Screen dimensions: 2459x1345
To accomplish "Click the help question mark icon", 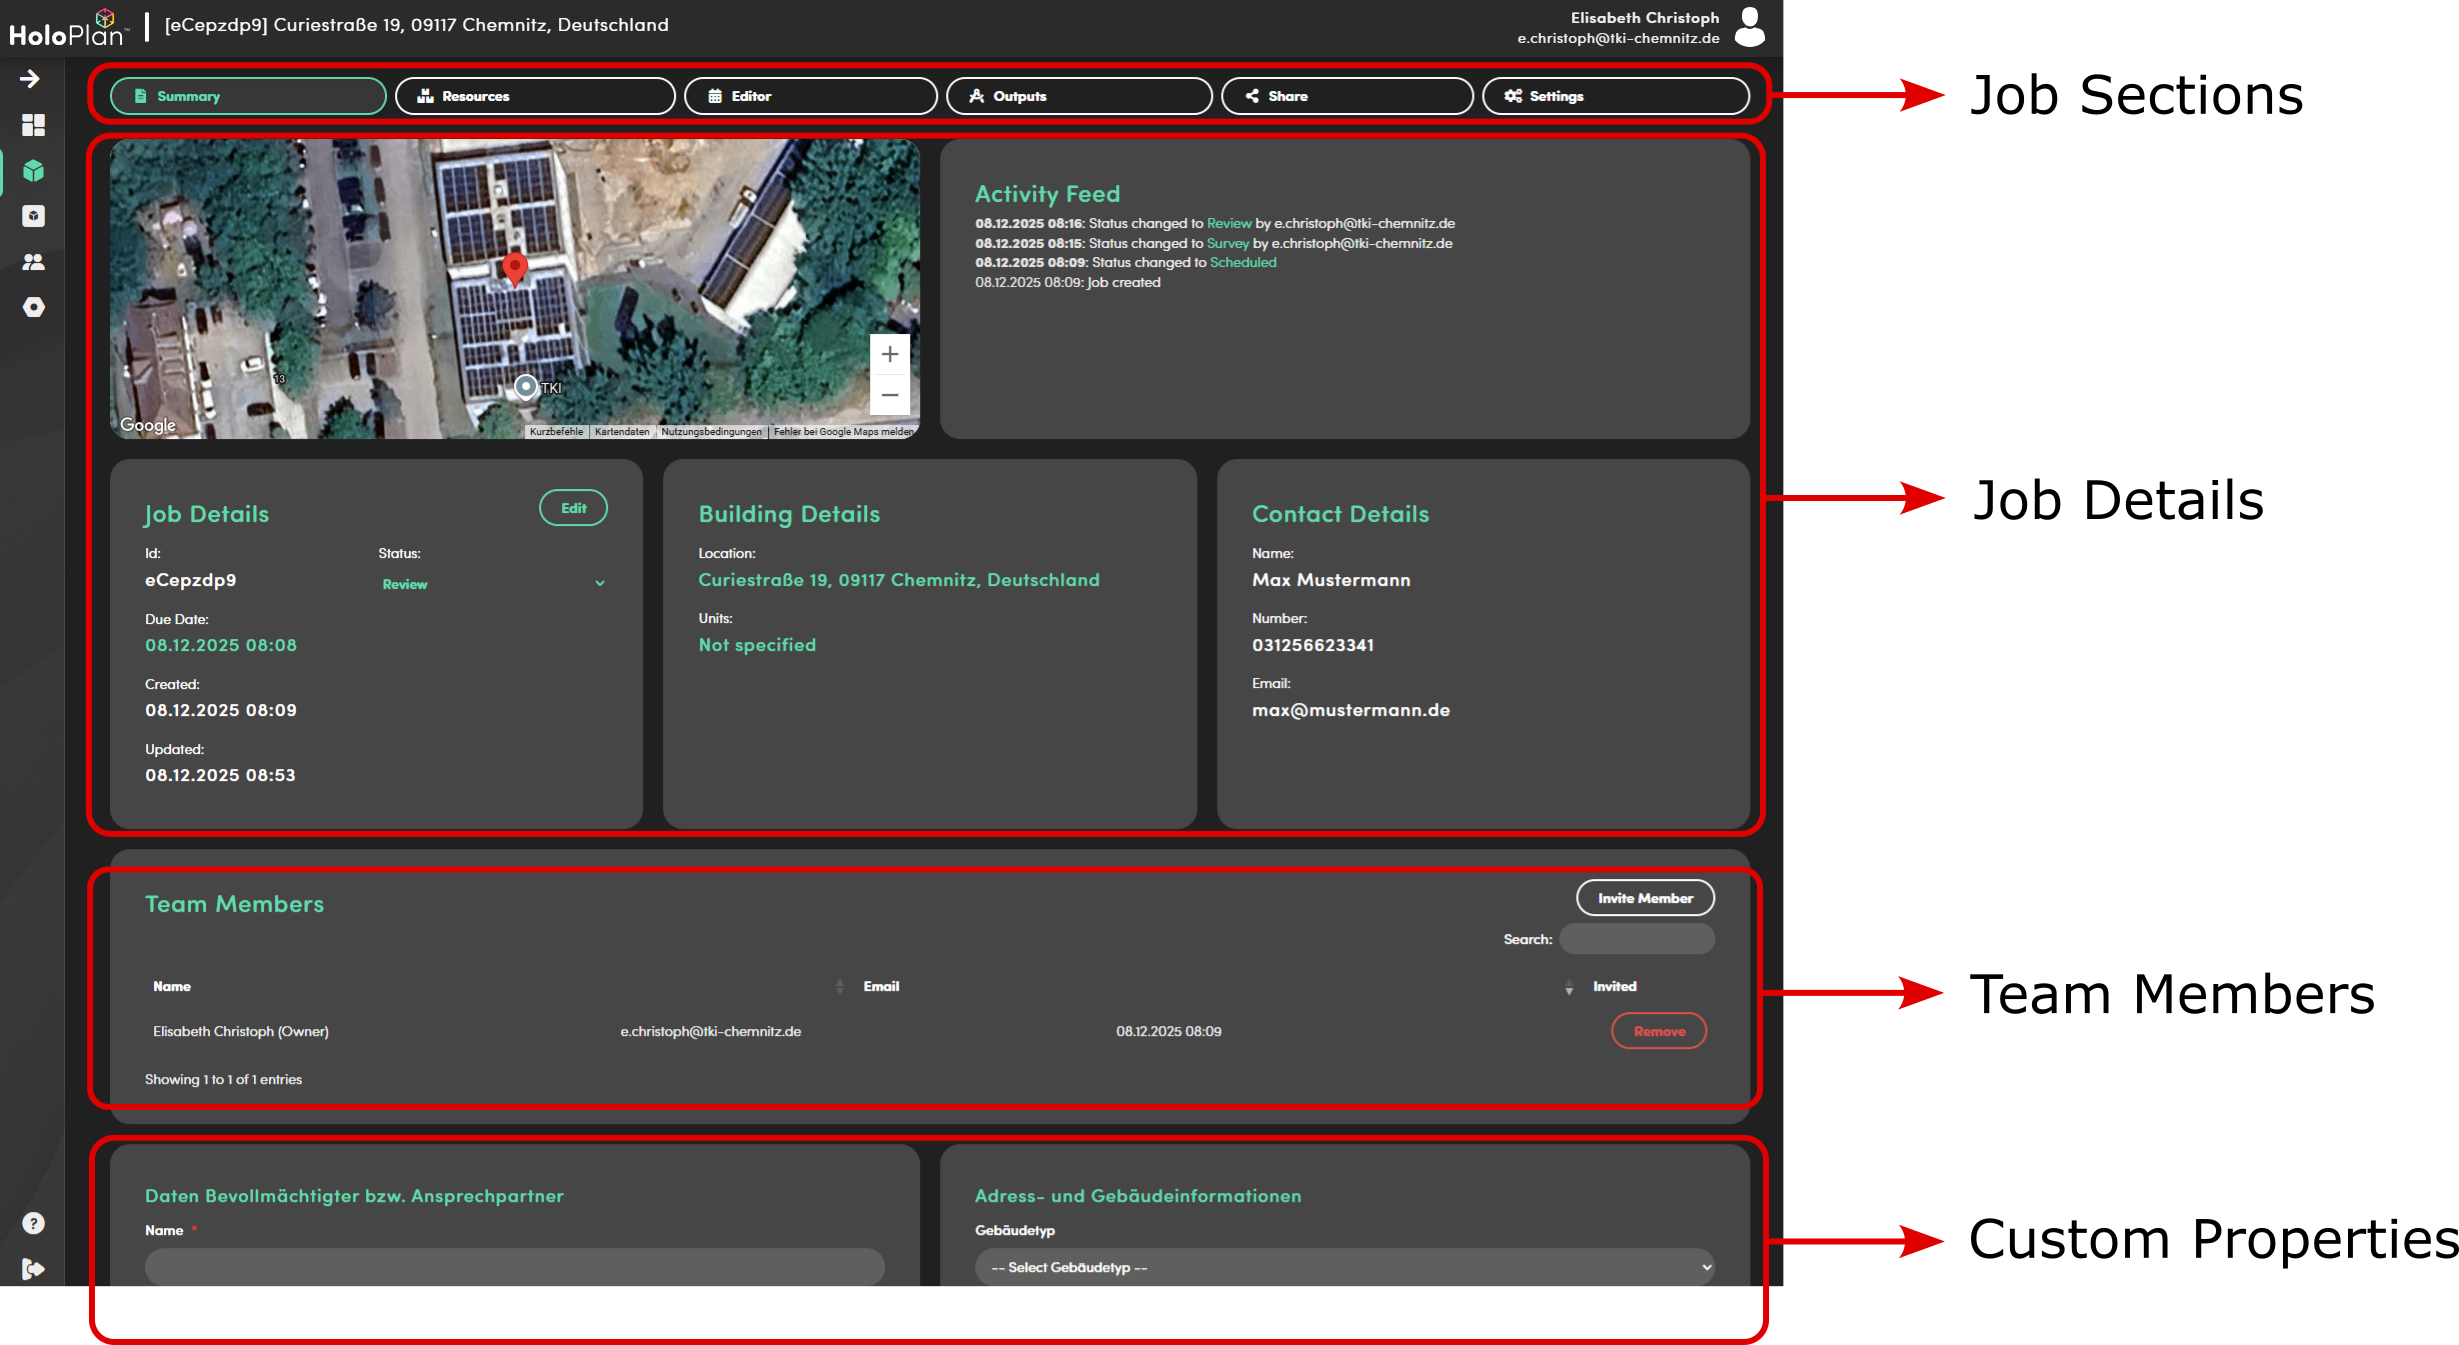I will (x=33, y=1223).
